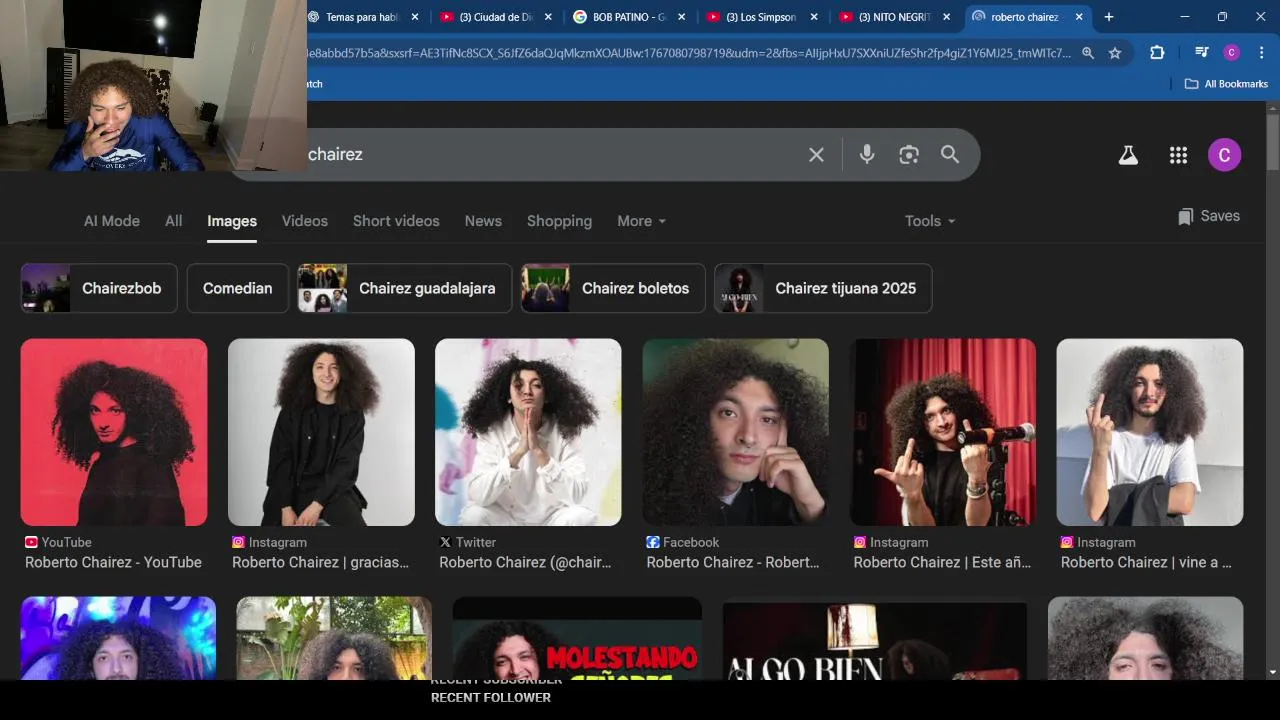Select the News search tab
Screen dimensions: 1280x720
[x=483, y=221]
